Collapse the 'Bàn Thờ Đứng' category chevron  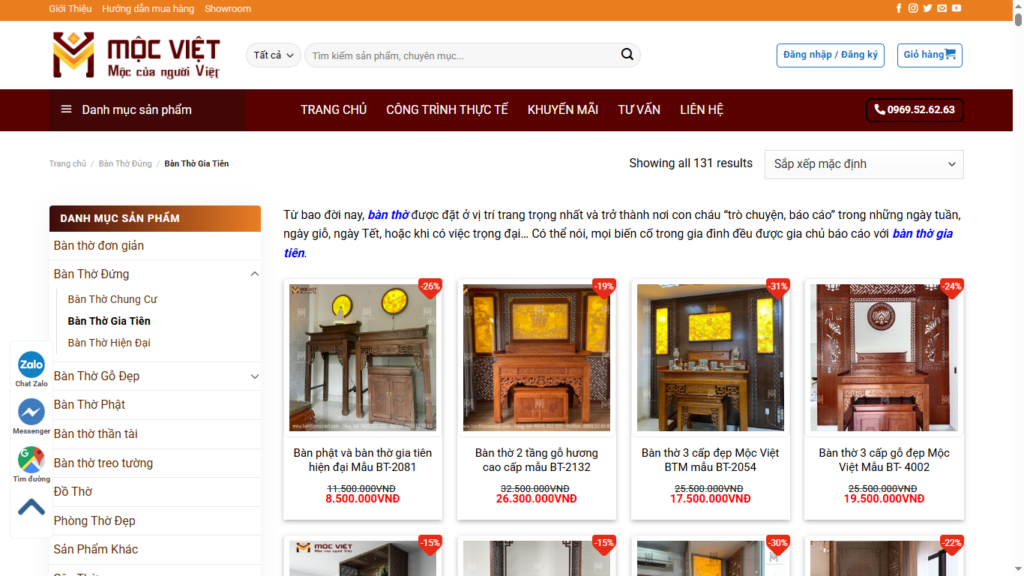(x=254, y=274)
